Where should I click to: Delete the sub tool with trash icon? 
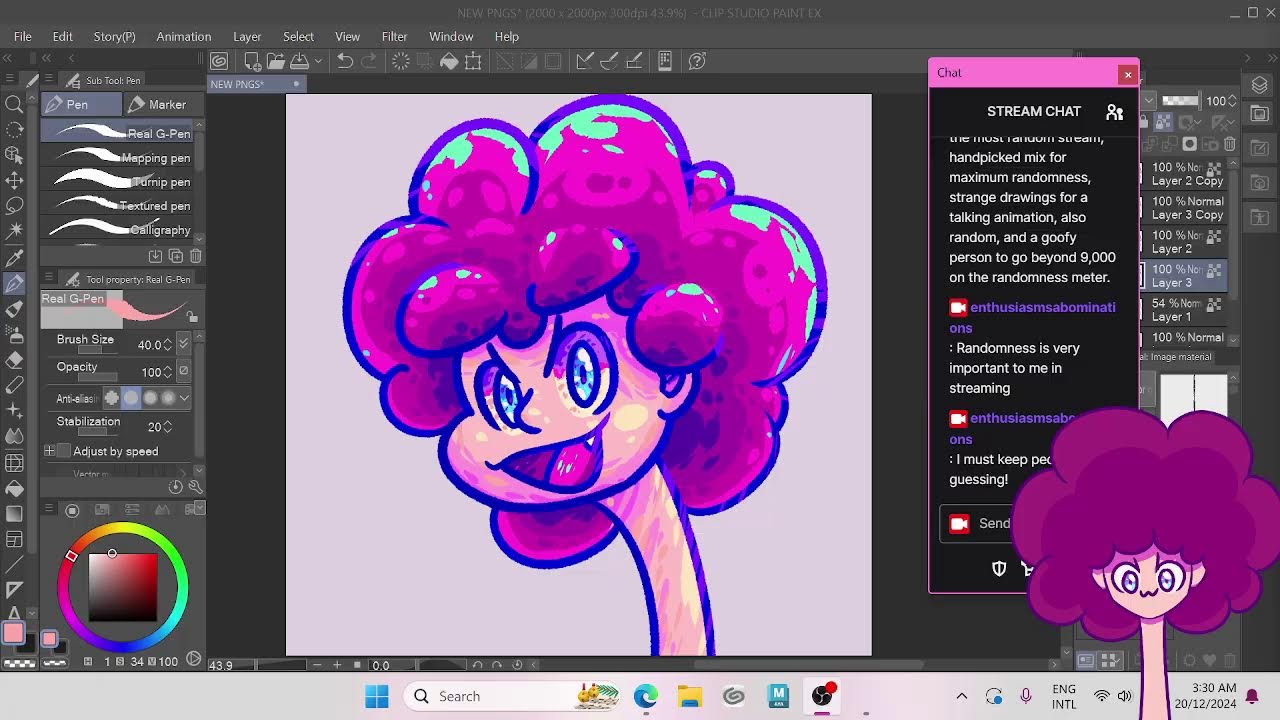click(x=195, y=256)
